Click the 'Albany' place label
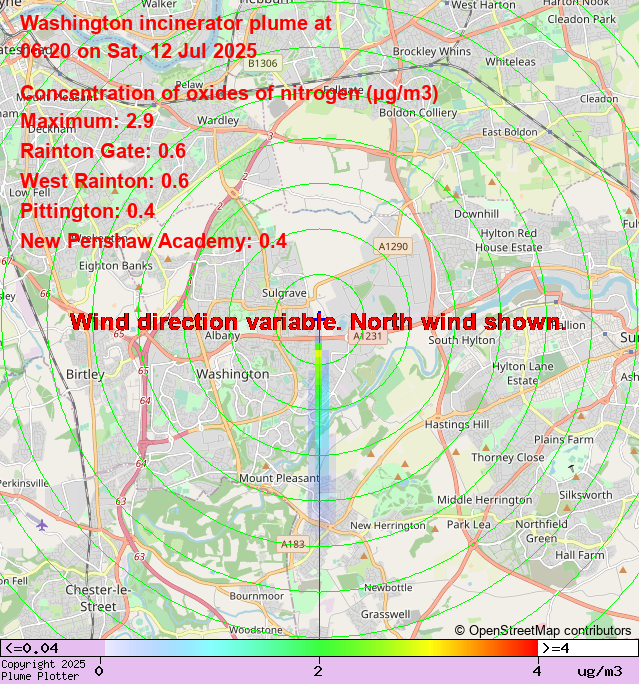 click(x=222, y=336)
